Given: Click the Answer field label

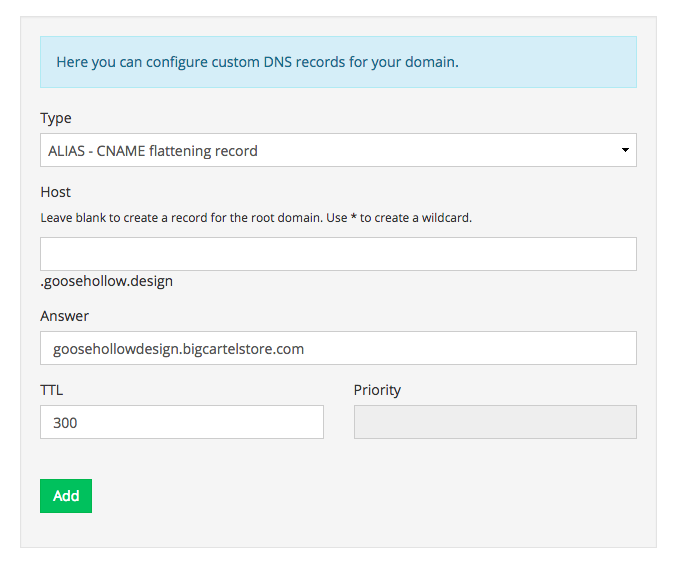Looking at the screenshot, I should point(65,316).
